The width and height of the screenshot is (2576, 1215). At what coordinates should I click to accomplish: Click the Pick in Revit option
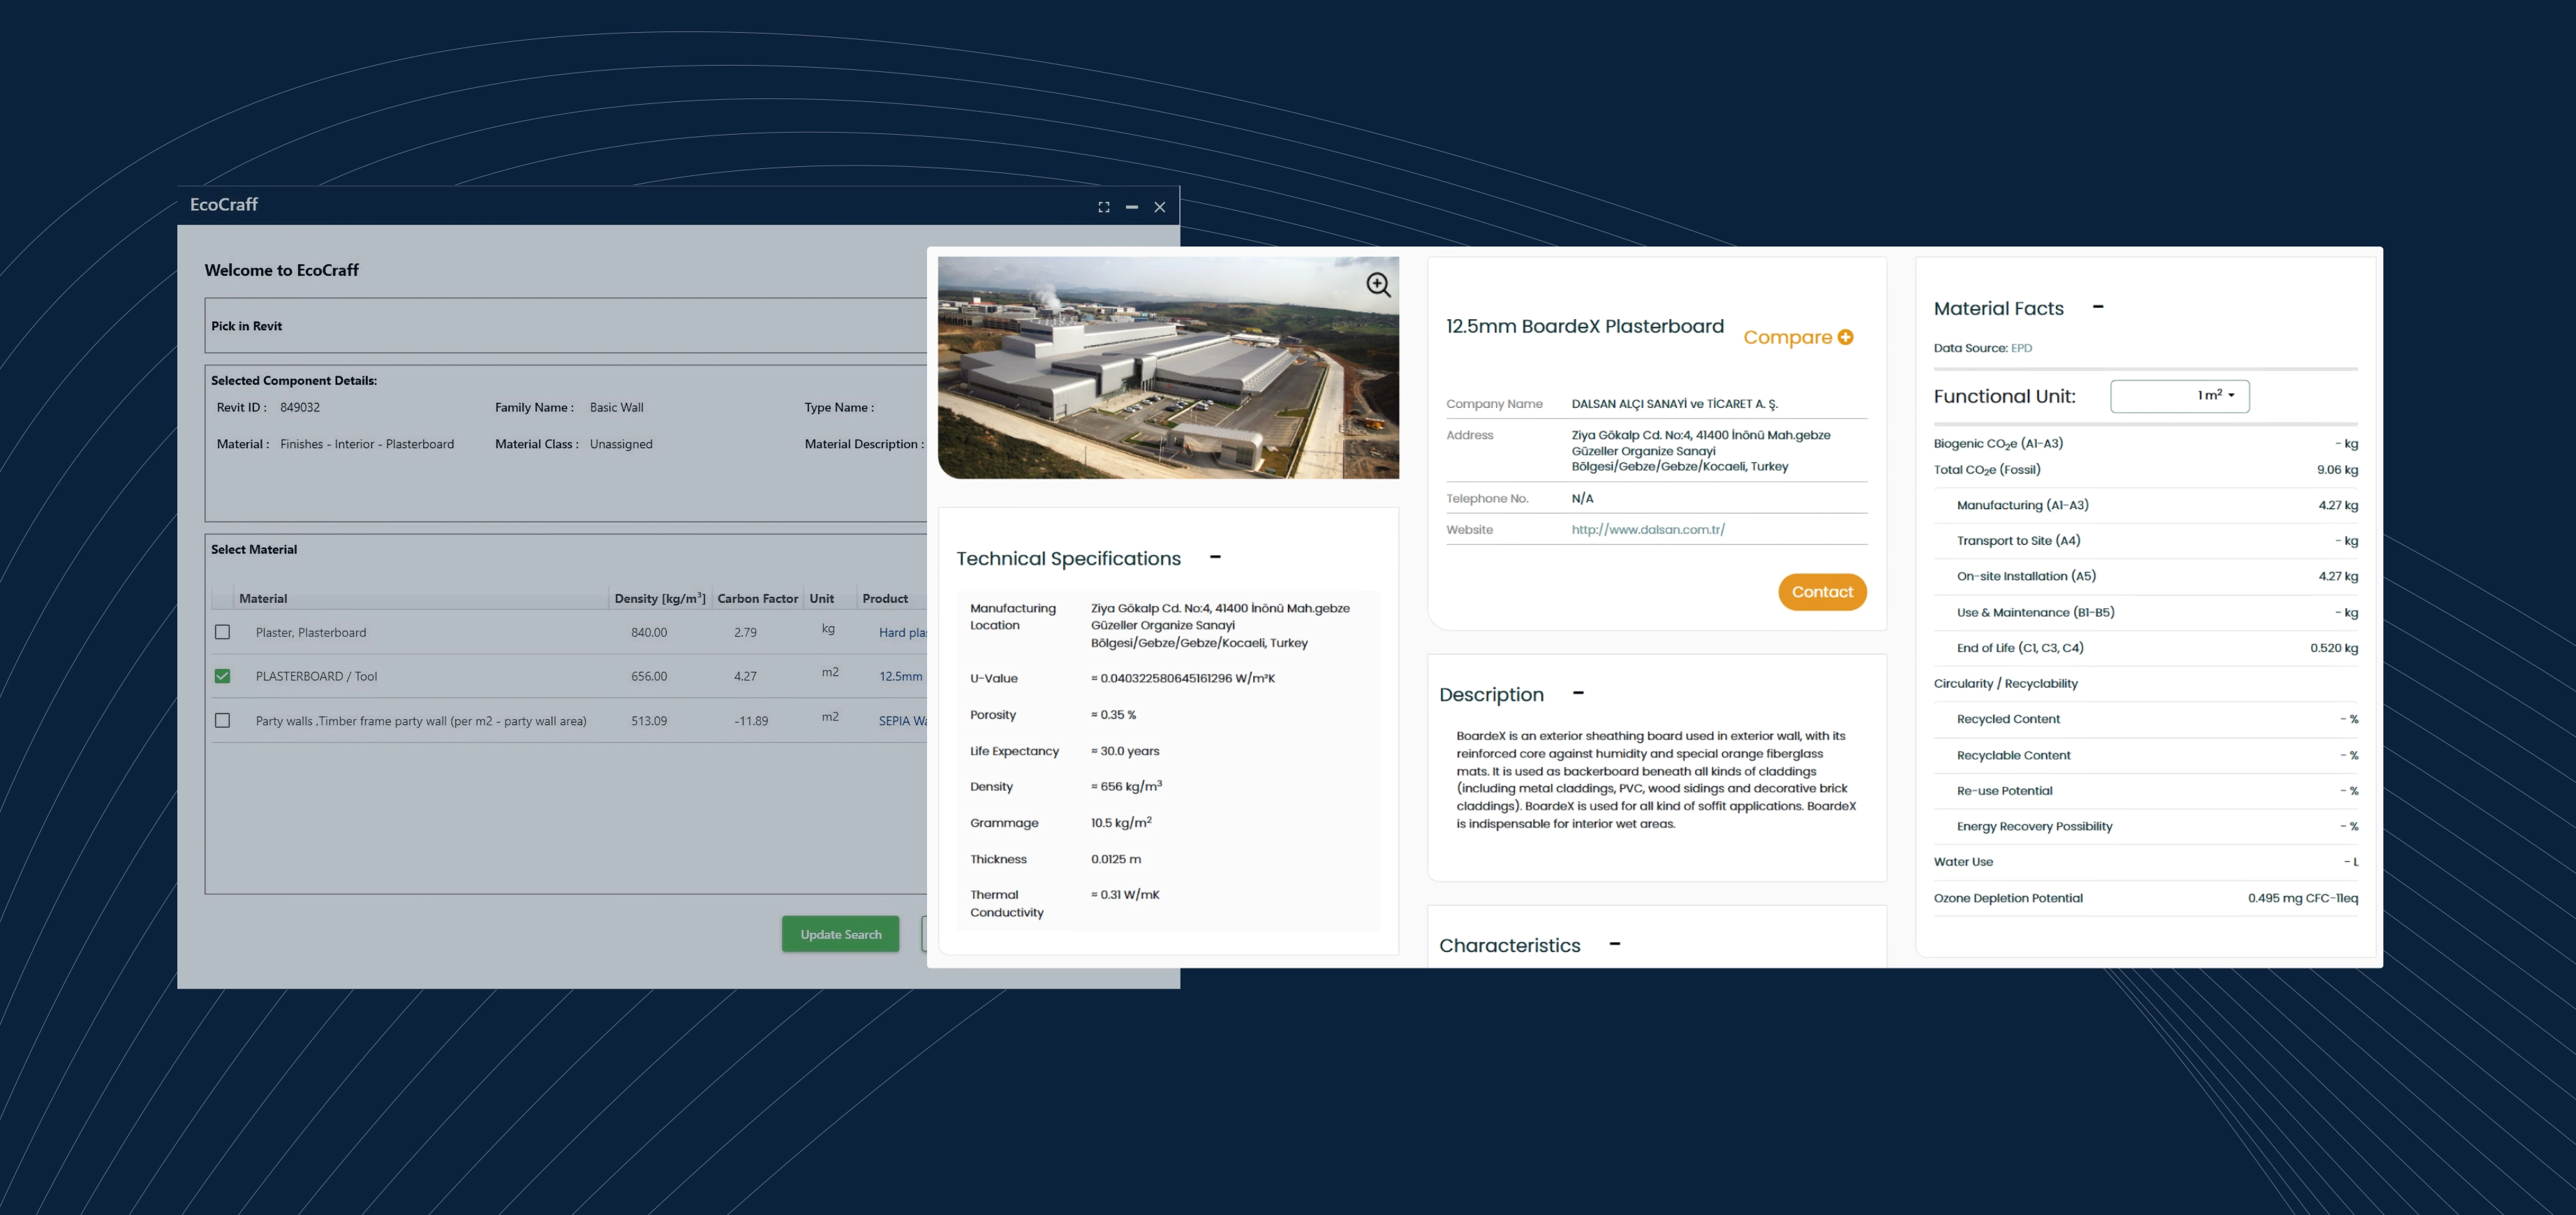pyautogui.click(x=246, y=326)
